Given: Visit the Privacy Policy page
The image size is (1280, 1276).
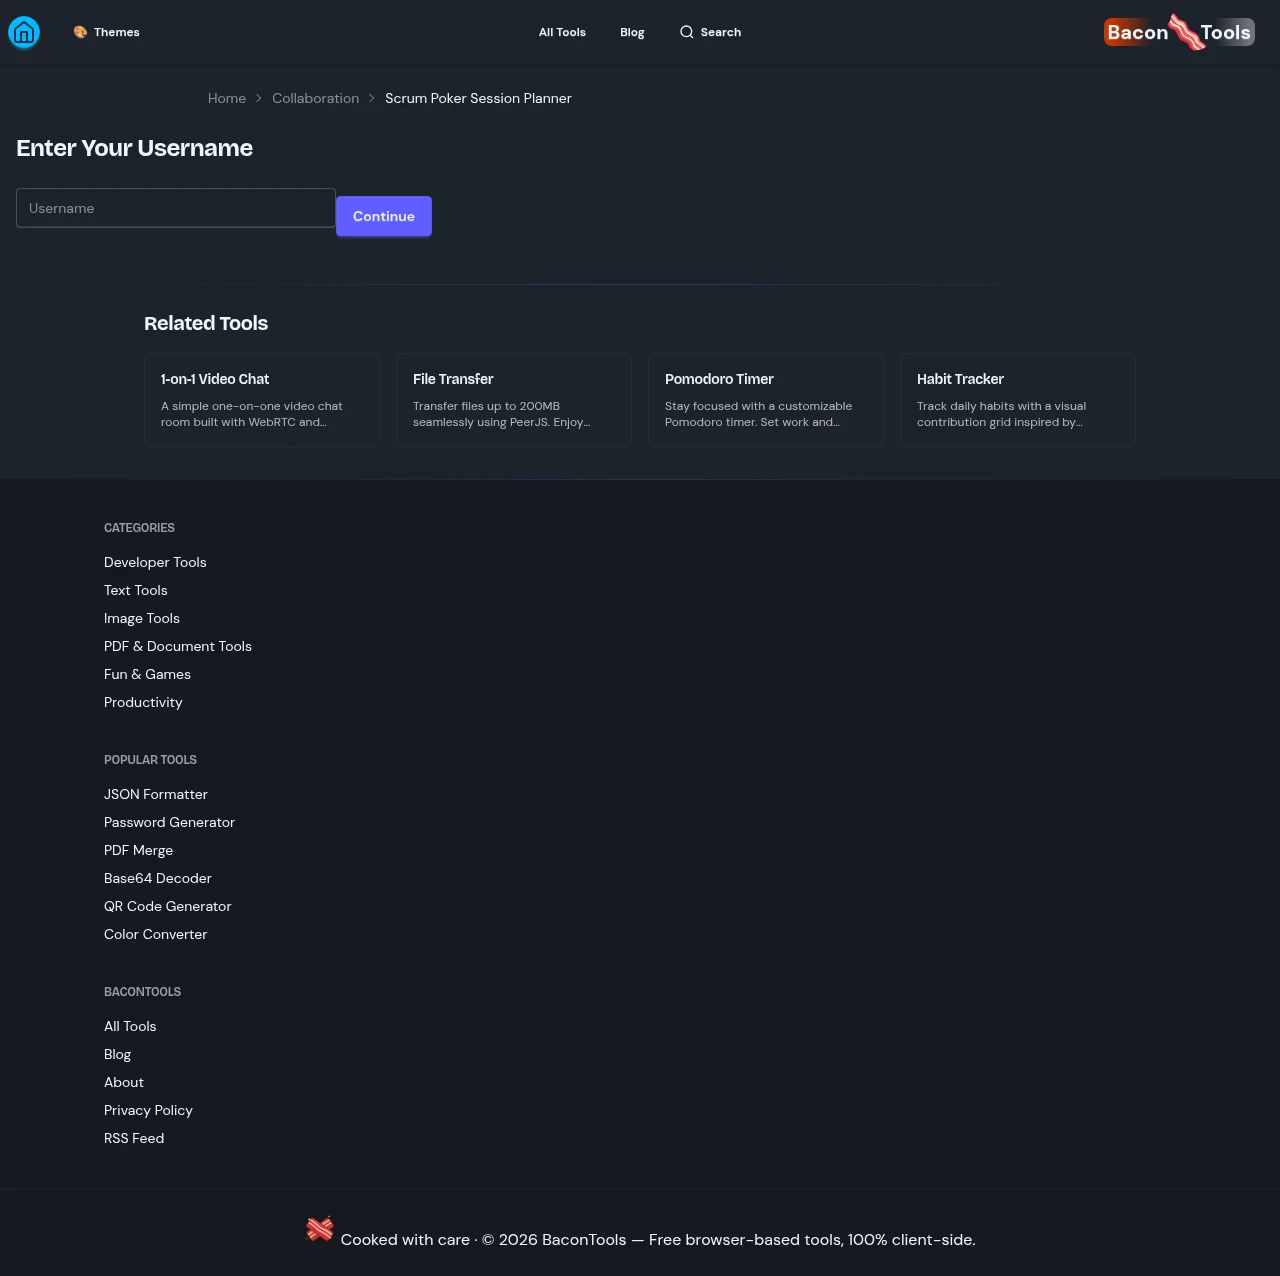Looking at the screenshot, I should pyautogui.click(x=148, y=1110).
